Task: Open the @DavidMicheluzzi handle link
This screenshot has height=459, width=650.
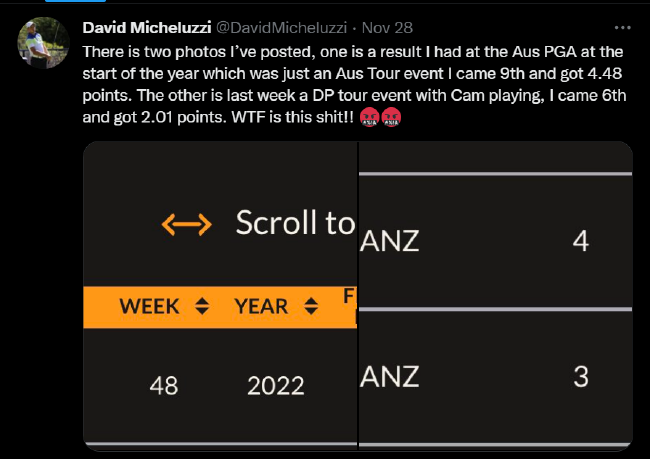Action: point(281,28)
